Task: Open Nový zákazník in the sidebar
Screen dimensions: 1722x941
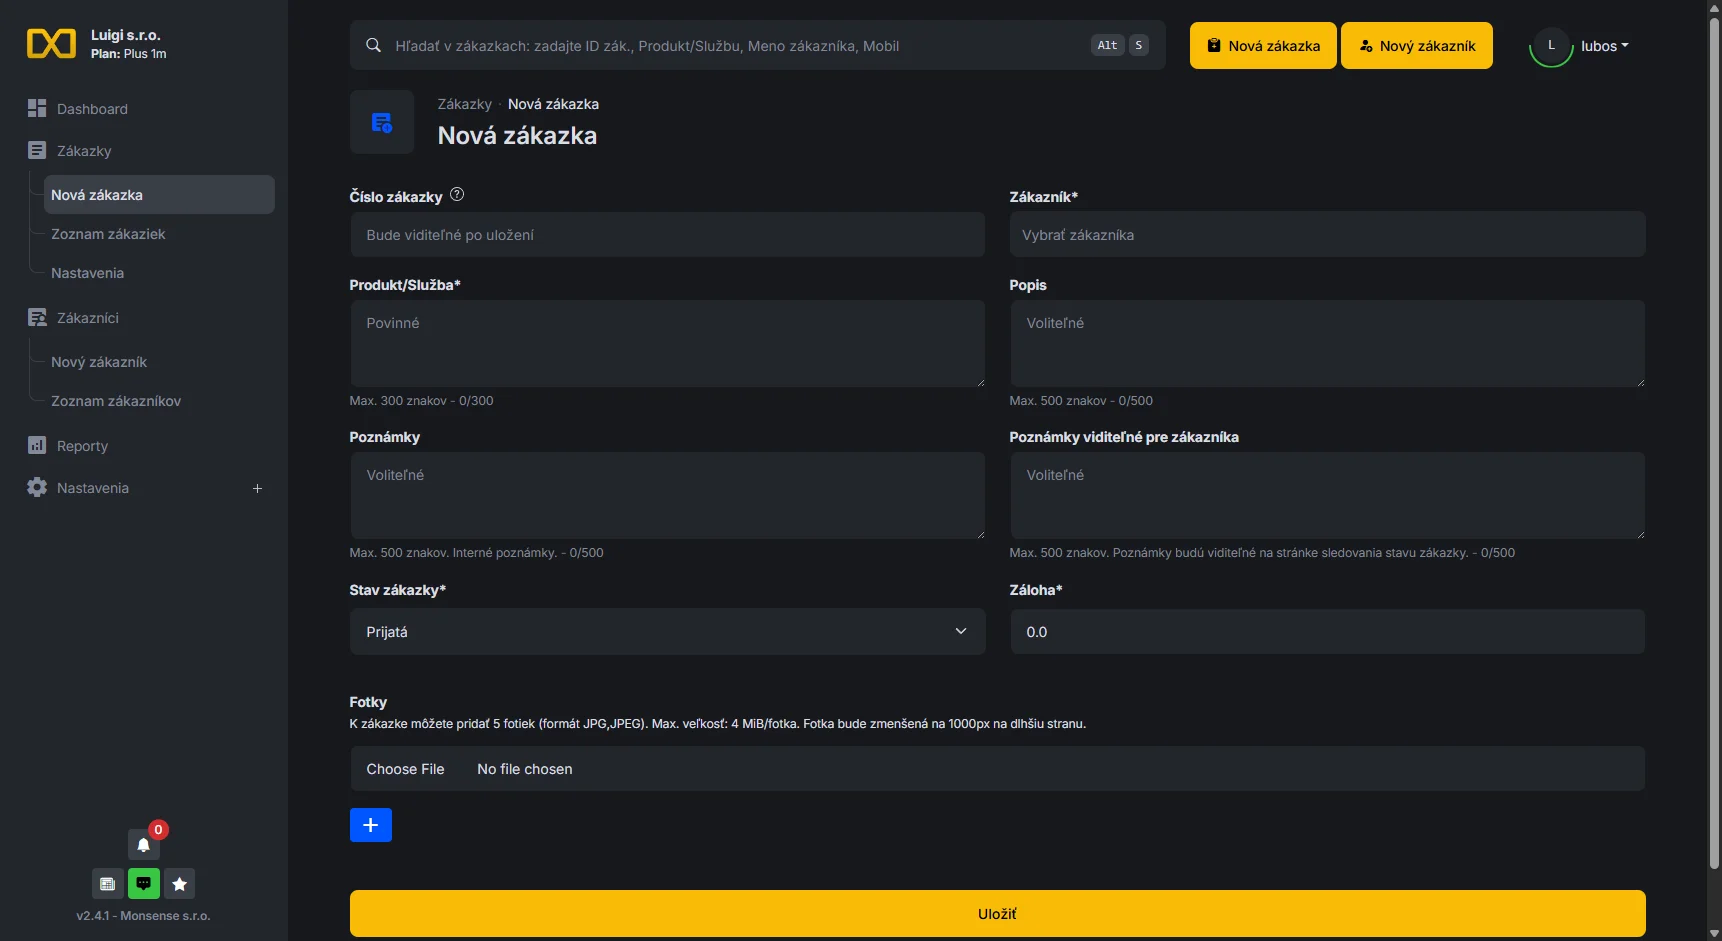Action: click(x=99, y=362)
